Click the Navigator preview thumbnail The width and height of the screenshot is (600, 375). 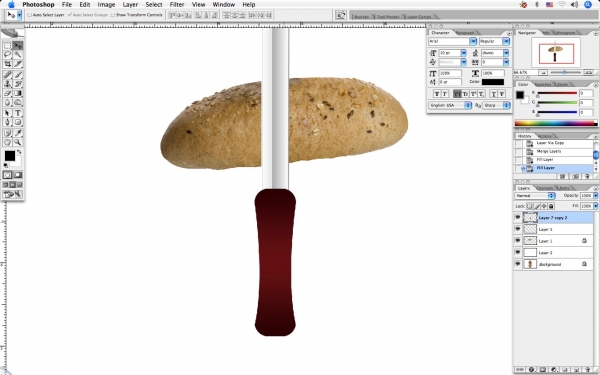click(556, 53)
